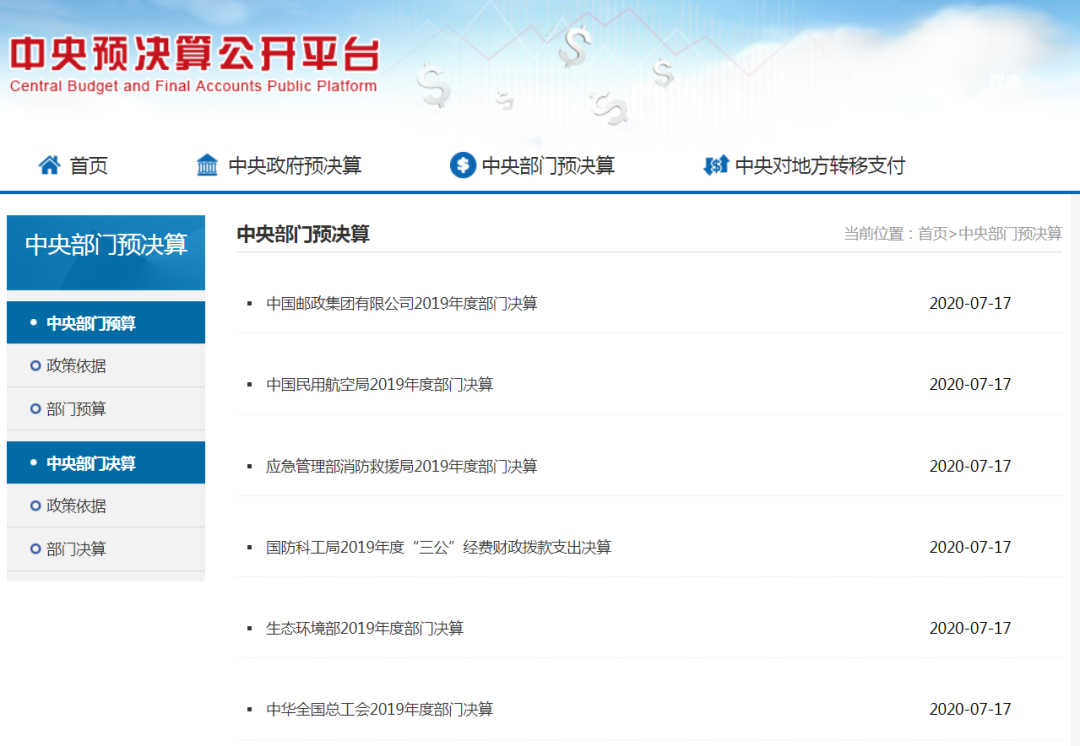The height and width of the screenshot is (746, 1080).
Task: Click the 中央部门预算 sidebar section header
Action: pyautogui.click(x=91, y=323)
